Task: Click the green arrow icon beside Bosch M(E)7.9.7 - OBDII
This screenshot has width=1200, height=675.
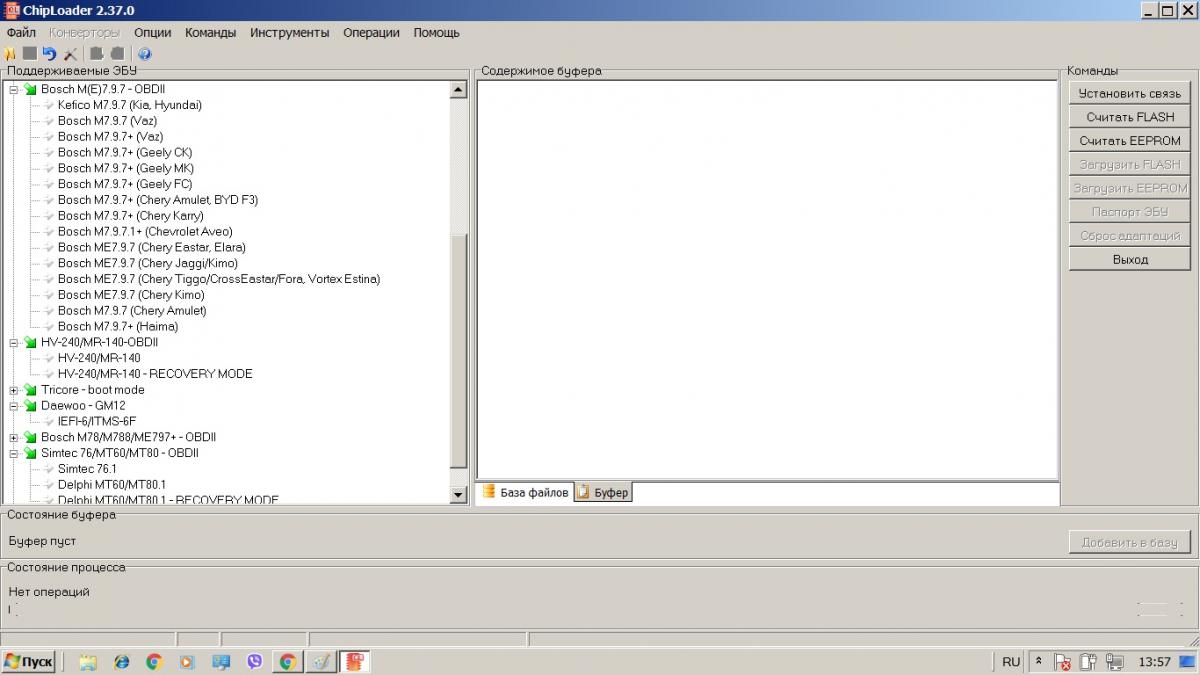Action: tap(30, 90)
